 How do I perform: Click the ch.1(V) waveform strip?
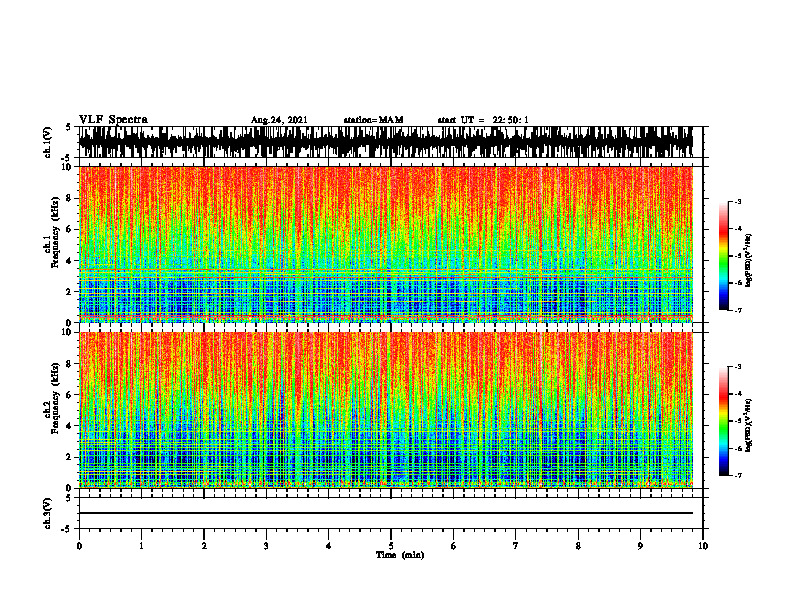coord(386,142)
